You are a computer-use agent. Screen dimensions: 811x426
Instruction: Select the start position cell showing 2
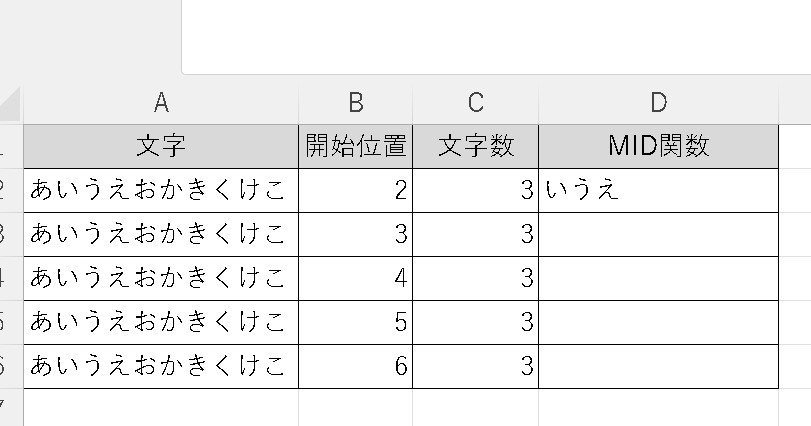pyautogui.click(x=355, y=190)
